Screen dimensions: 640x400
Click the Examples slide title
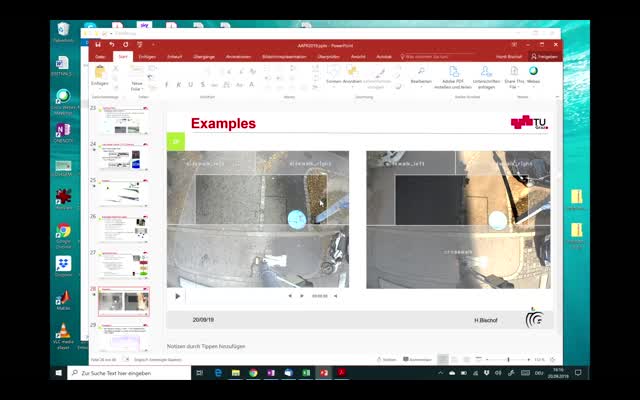(x=223, y=123)
